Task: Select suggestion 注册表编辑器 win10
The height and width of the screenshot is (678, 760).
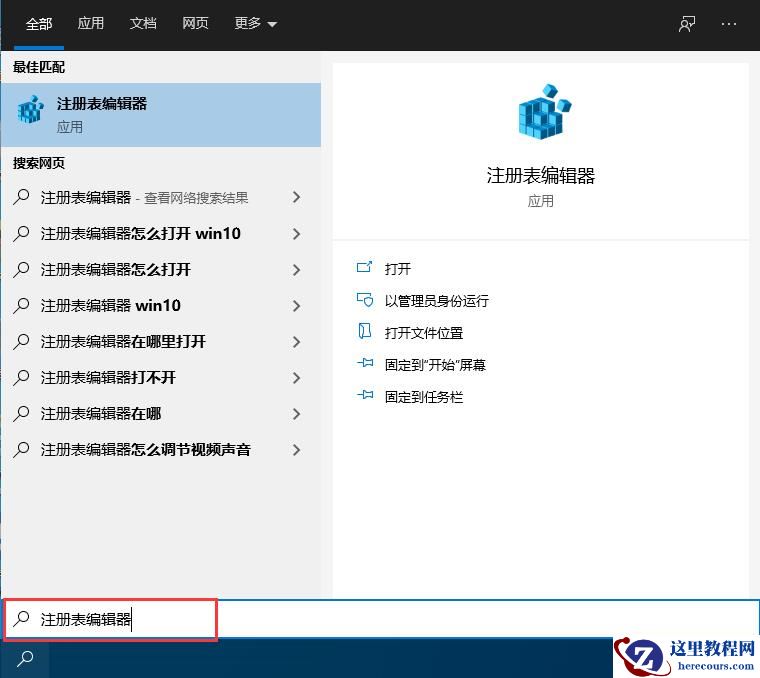Action: point(160,305)
